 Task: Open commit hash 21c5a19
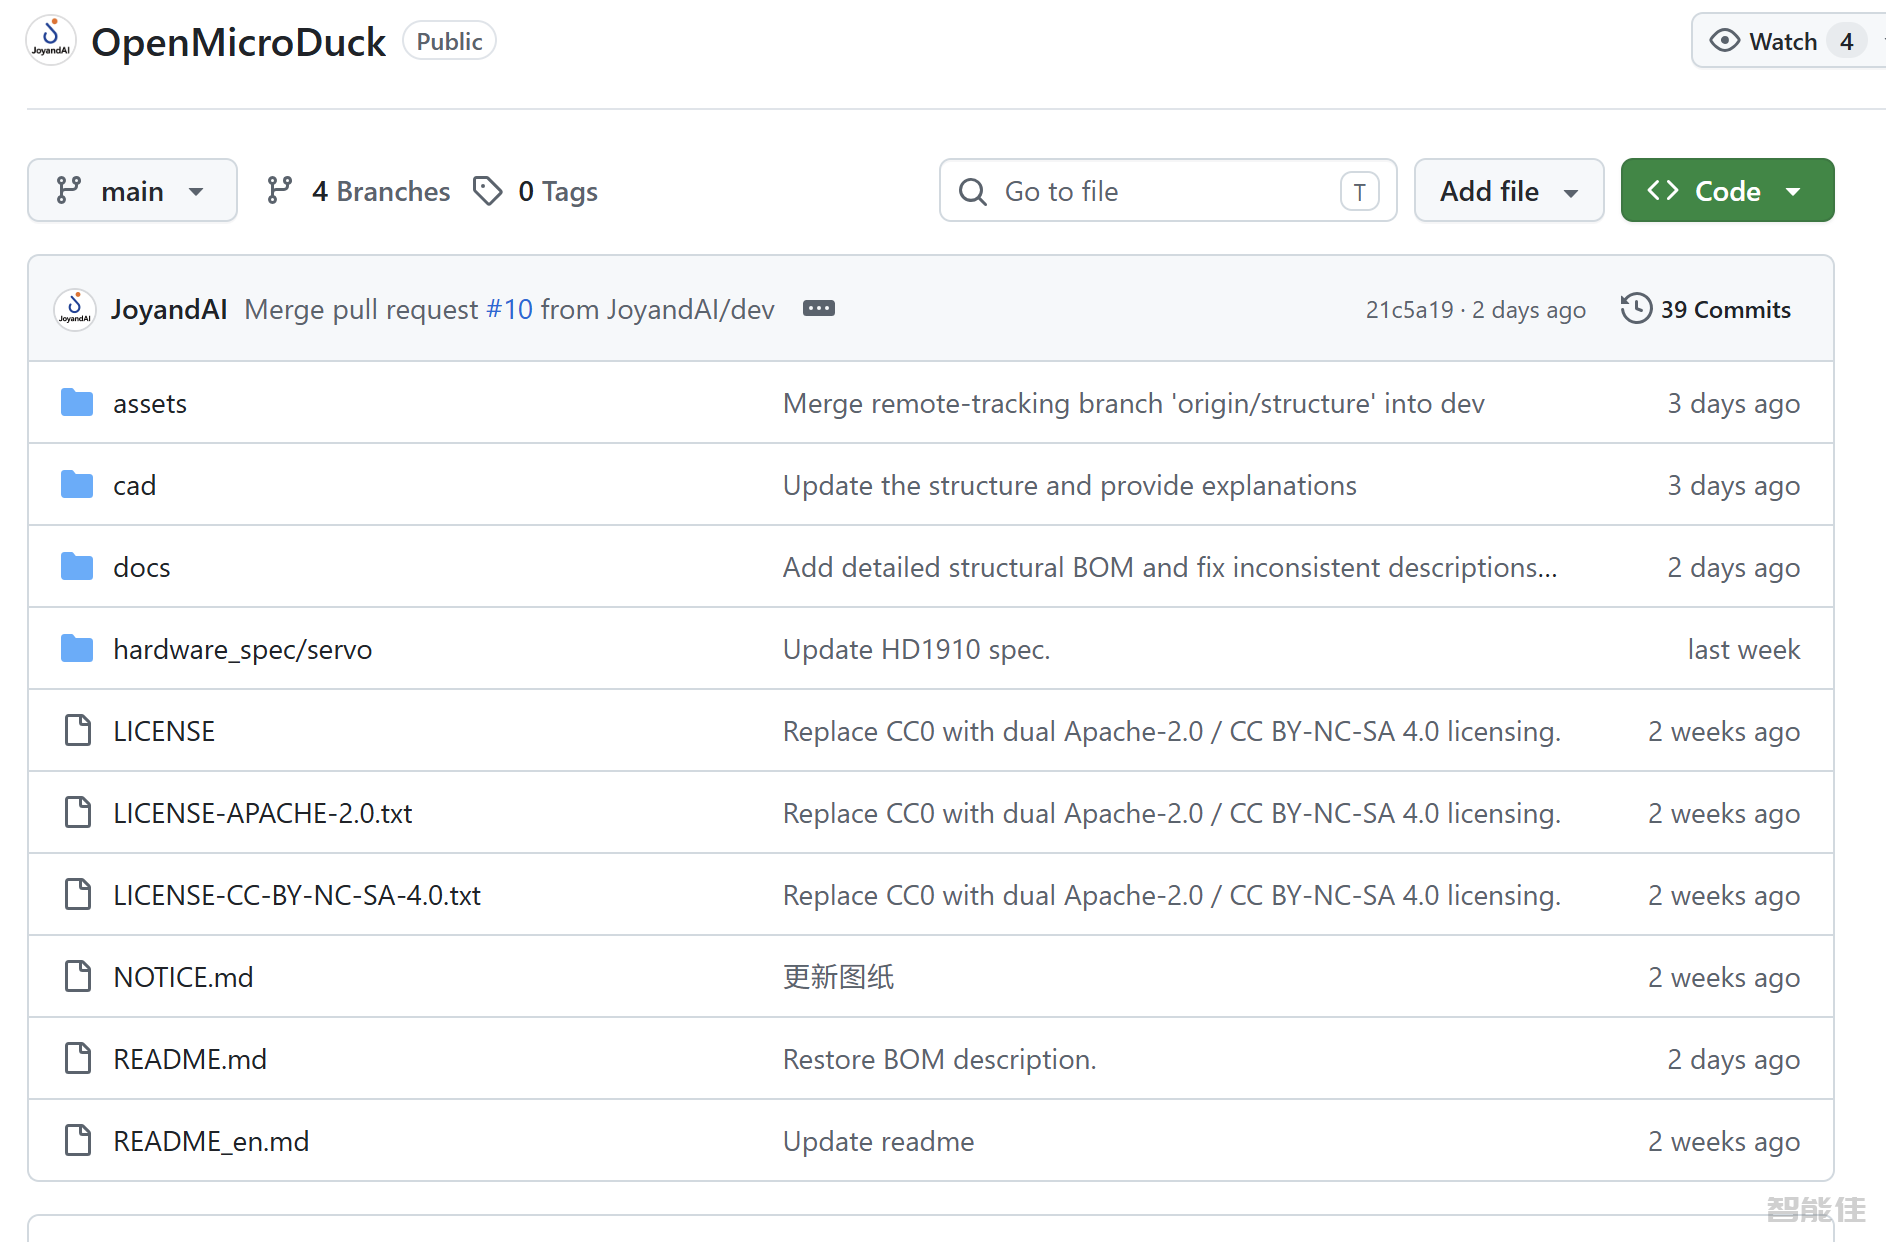coord(1410,310)
